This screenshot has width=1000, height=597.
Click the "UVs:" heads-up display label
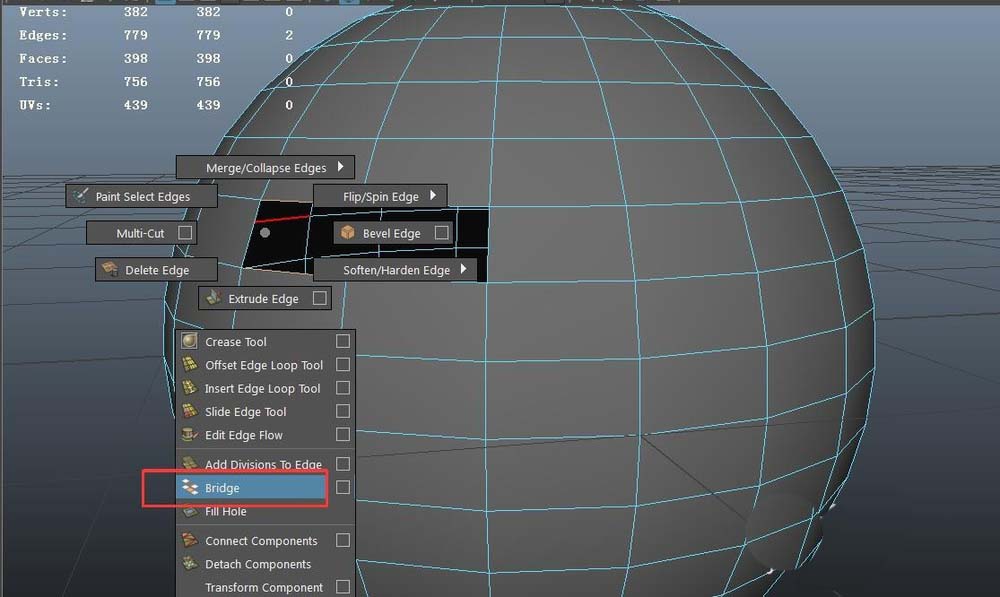click(35, 105)
